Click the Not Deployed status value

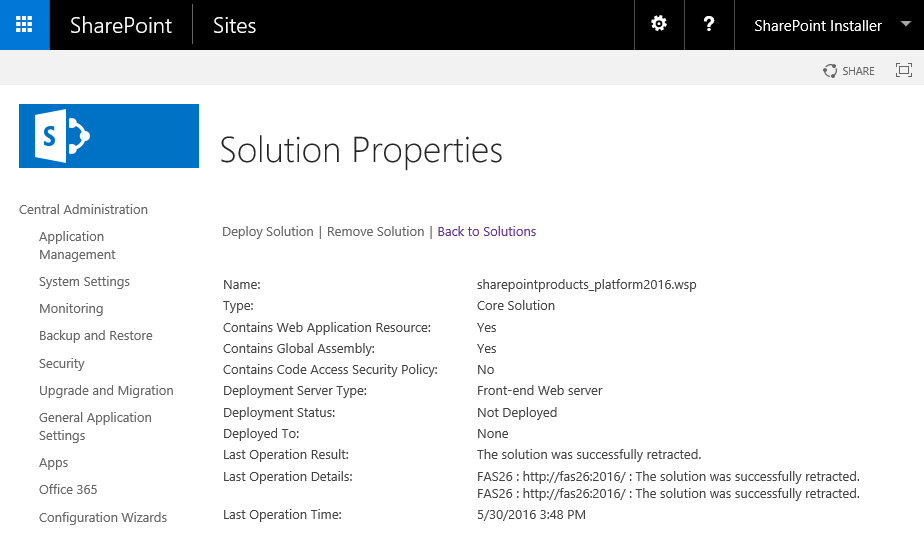click(x=517, y=412)
